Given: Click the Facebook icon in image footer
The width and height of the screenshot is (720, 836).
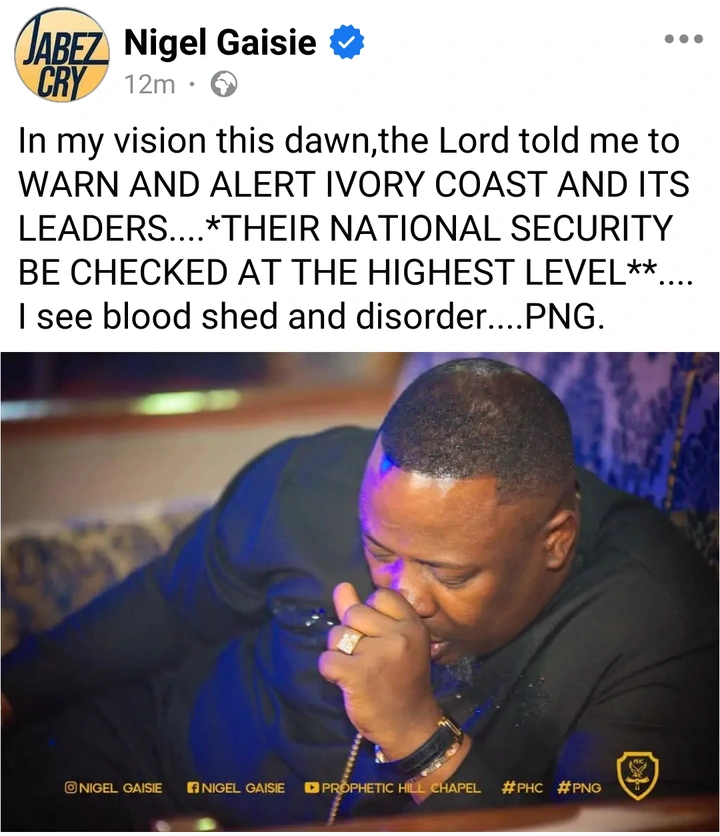Looking at the screenshot, I should coord(193,787).
